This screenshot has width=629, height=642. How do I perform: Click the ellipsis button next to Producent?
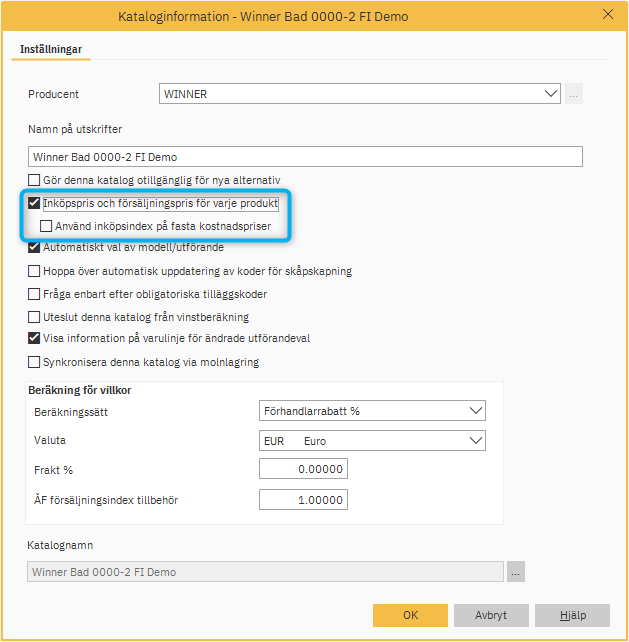click(574, 94)
